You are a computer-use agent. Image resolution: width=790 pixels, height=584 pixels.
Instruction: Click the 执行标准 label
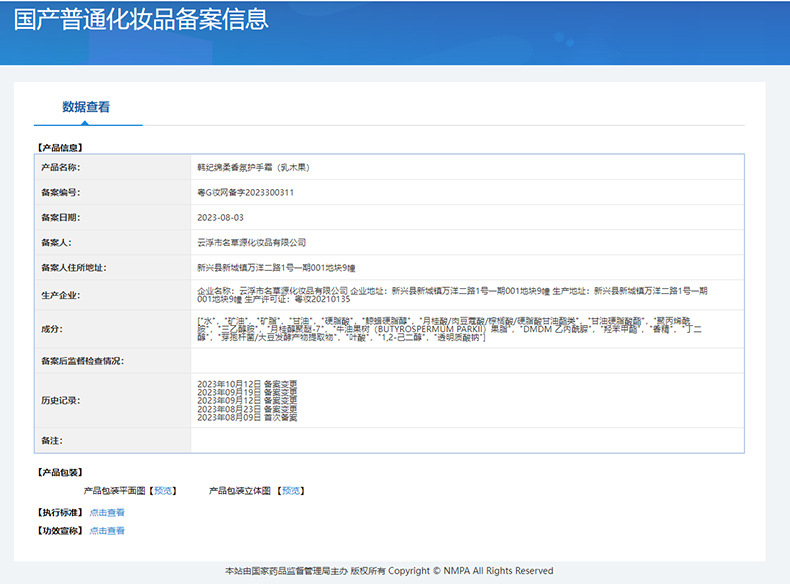coord(60,512)
